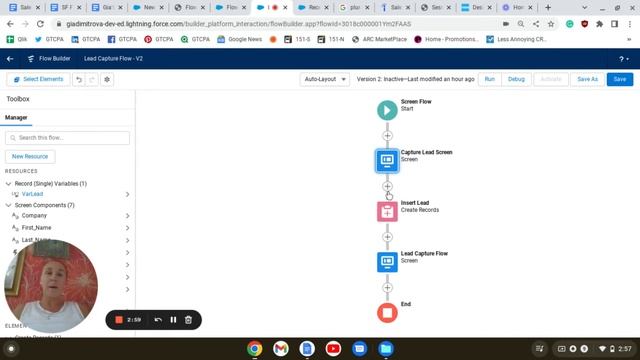This screenshot has width=640, height=360.
Task: Select the Capture Lead Screen element icon
Action: point(387,161)
